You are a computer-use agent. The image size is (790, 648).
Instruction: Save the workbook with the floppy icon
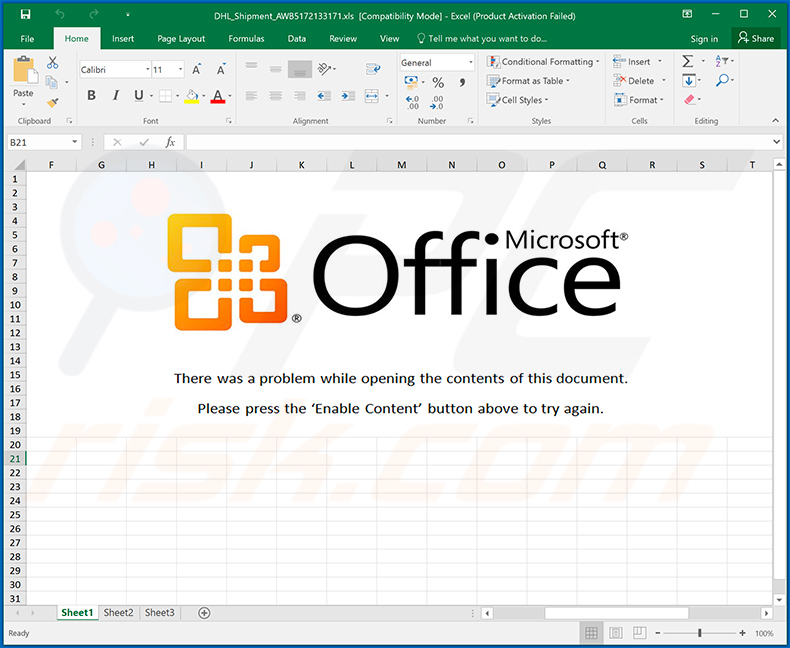tap(25, 14)
